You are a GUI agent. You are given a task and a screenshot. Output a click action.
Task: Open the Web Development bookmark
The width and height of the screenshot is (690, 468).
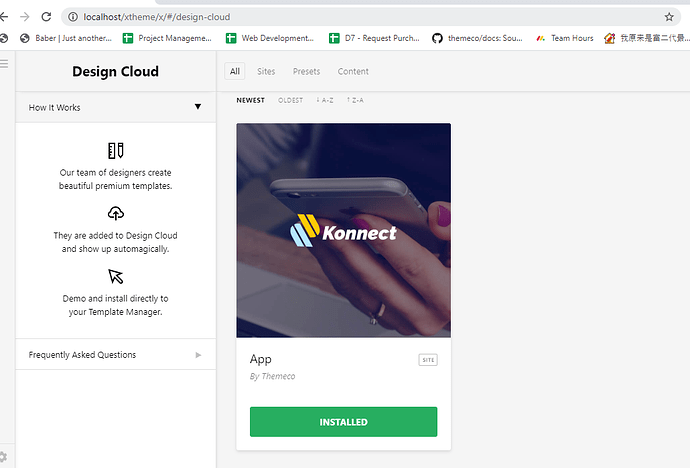(x=270, y=38)
